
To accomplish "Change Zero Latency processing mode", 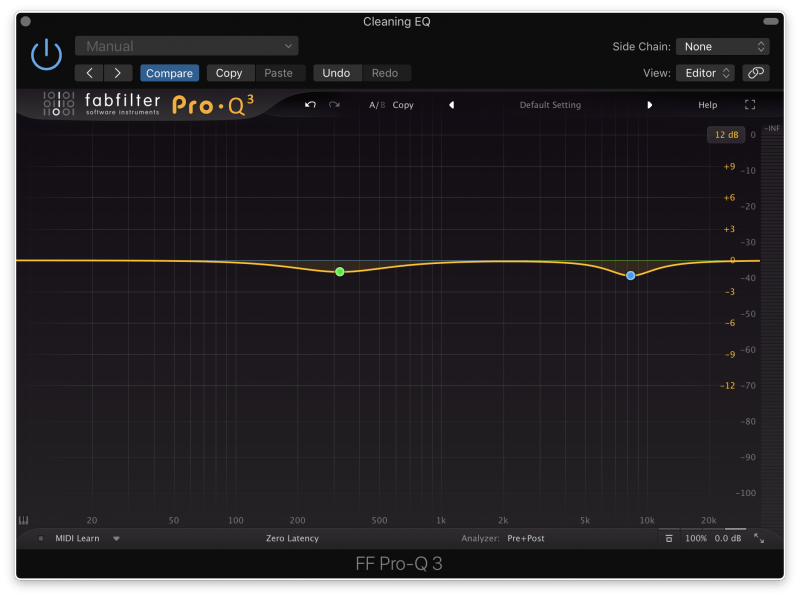I will 292,538.
